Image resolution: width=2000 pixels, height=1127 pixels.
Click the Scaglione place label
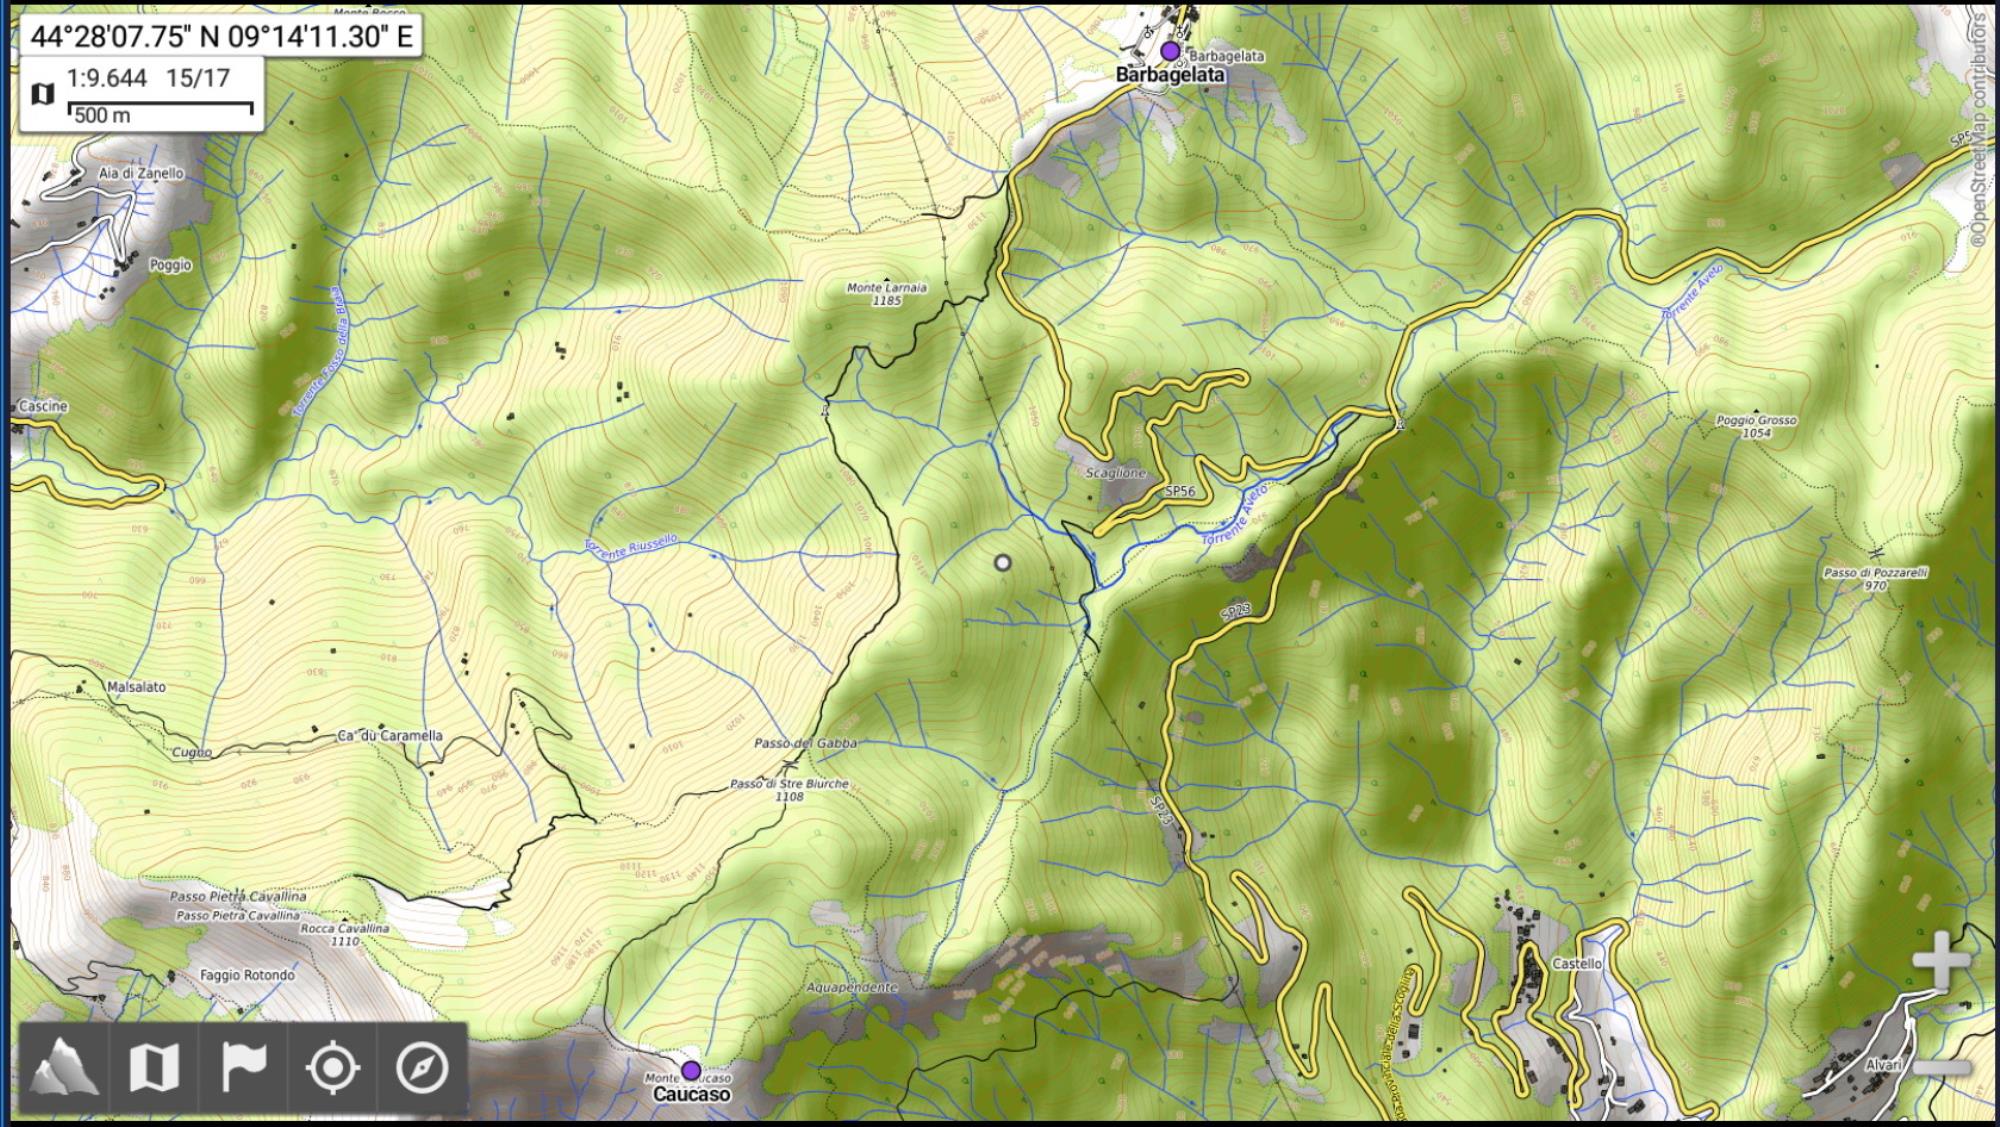point(1116,473)
